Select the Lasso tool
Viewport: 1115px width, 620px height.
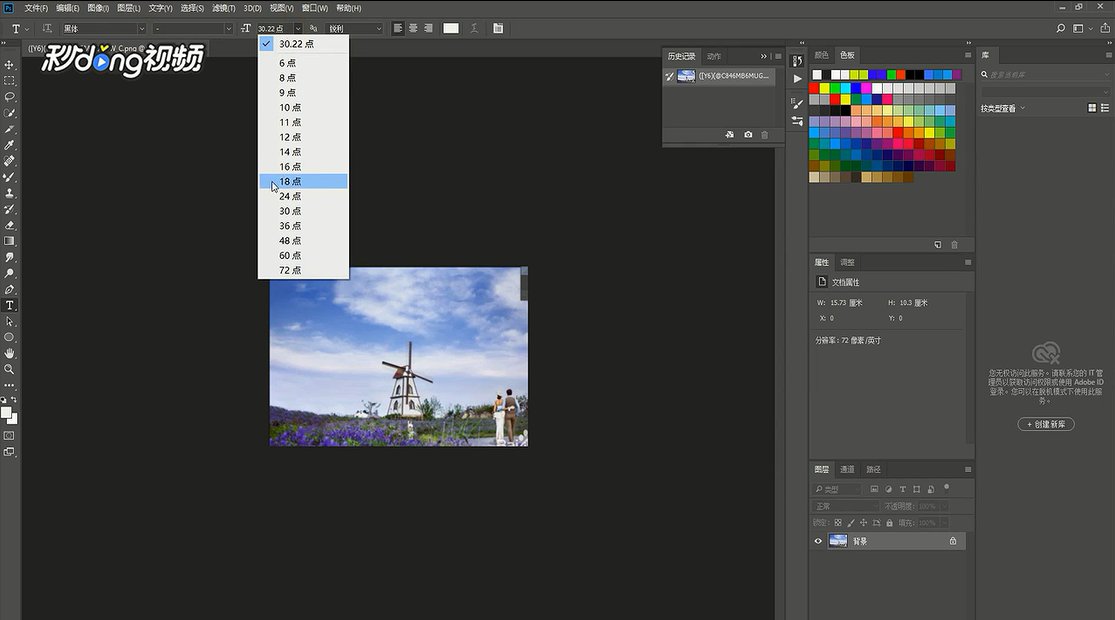9,97
